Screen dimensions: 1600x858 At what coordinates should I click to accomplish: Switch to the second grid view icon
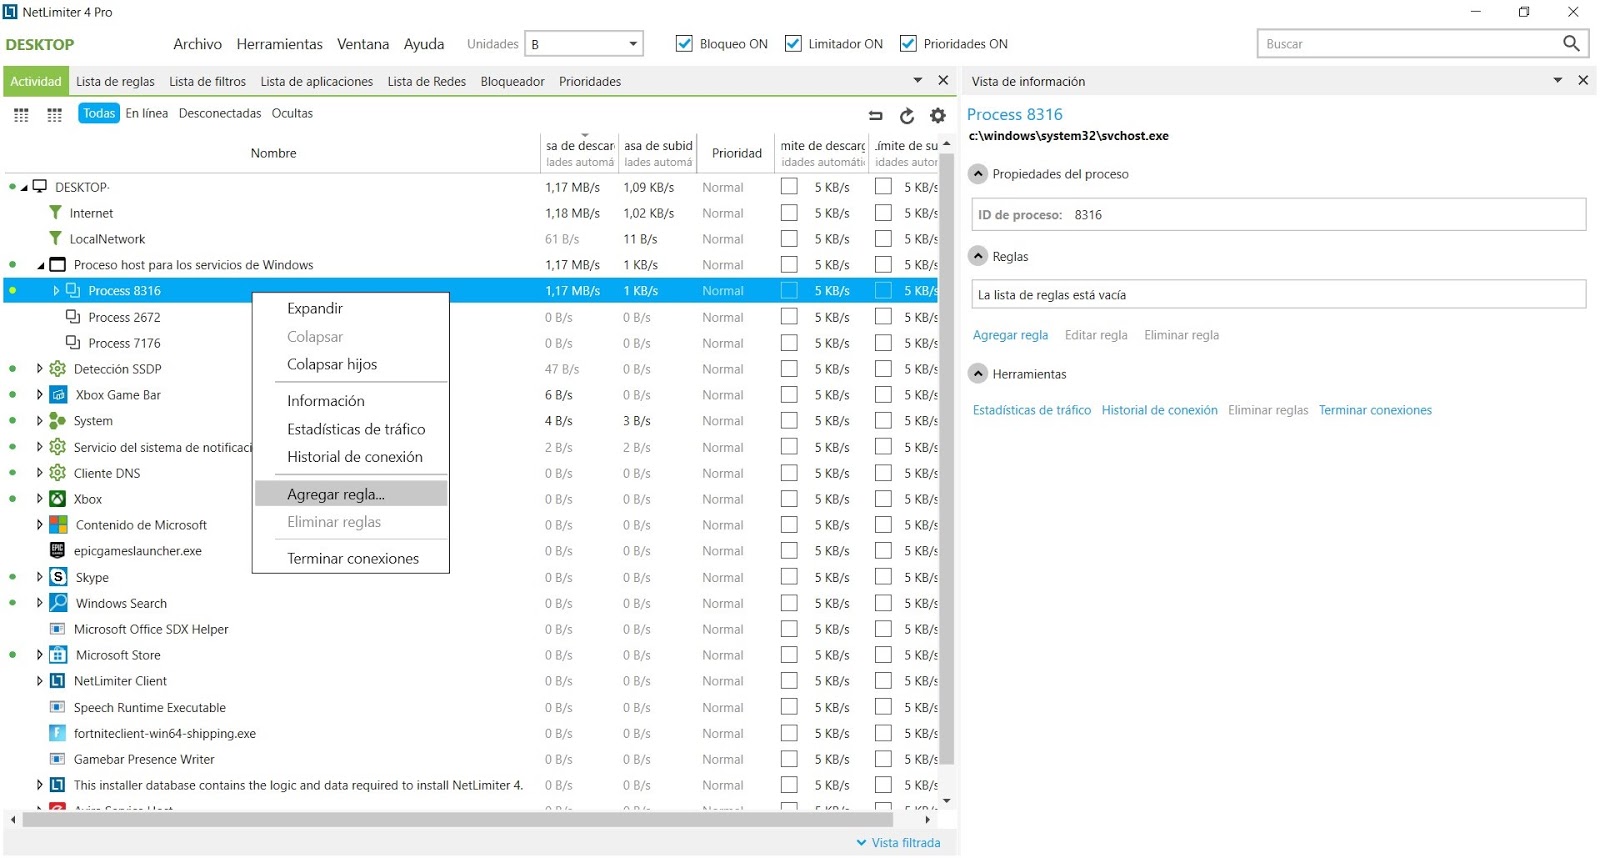tap(55, 115)
